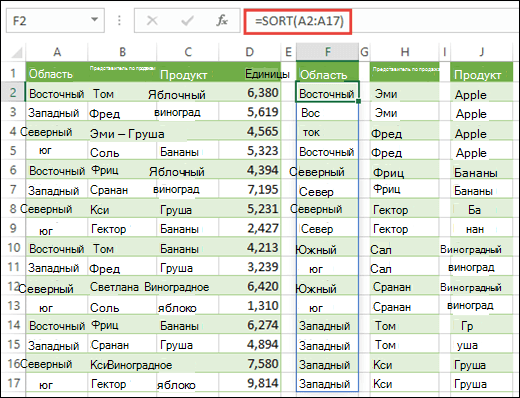Select column I header
This screenshot has width=520, height=398.
445,52
